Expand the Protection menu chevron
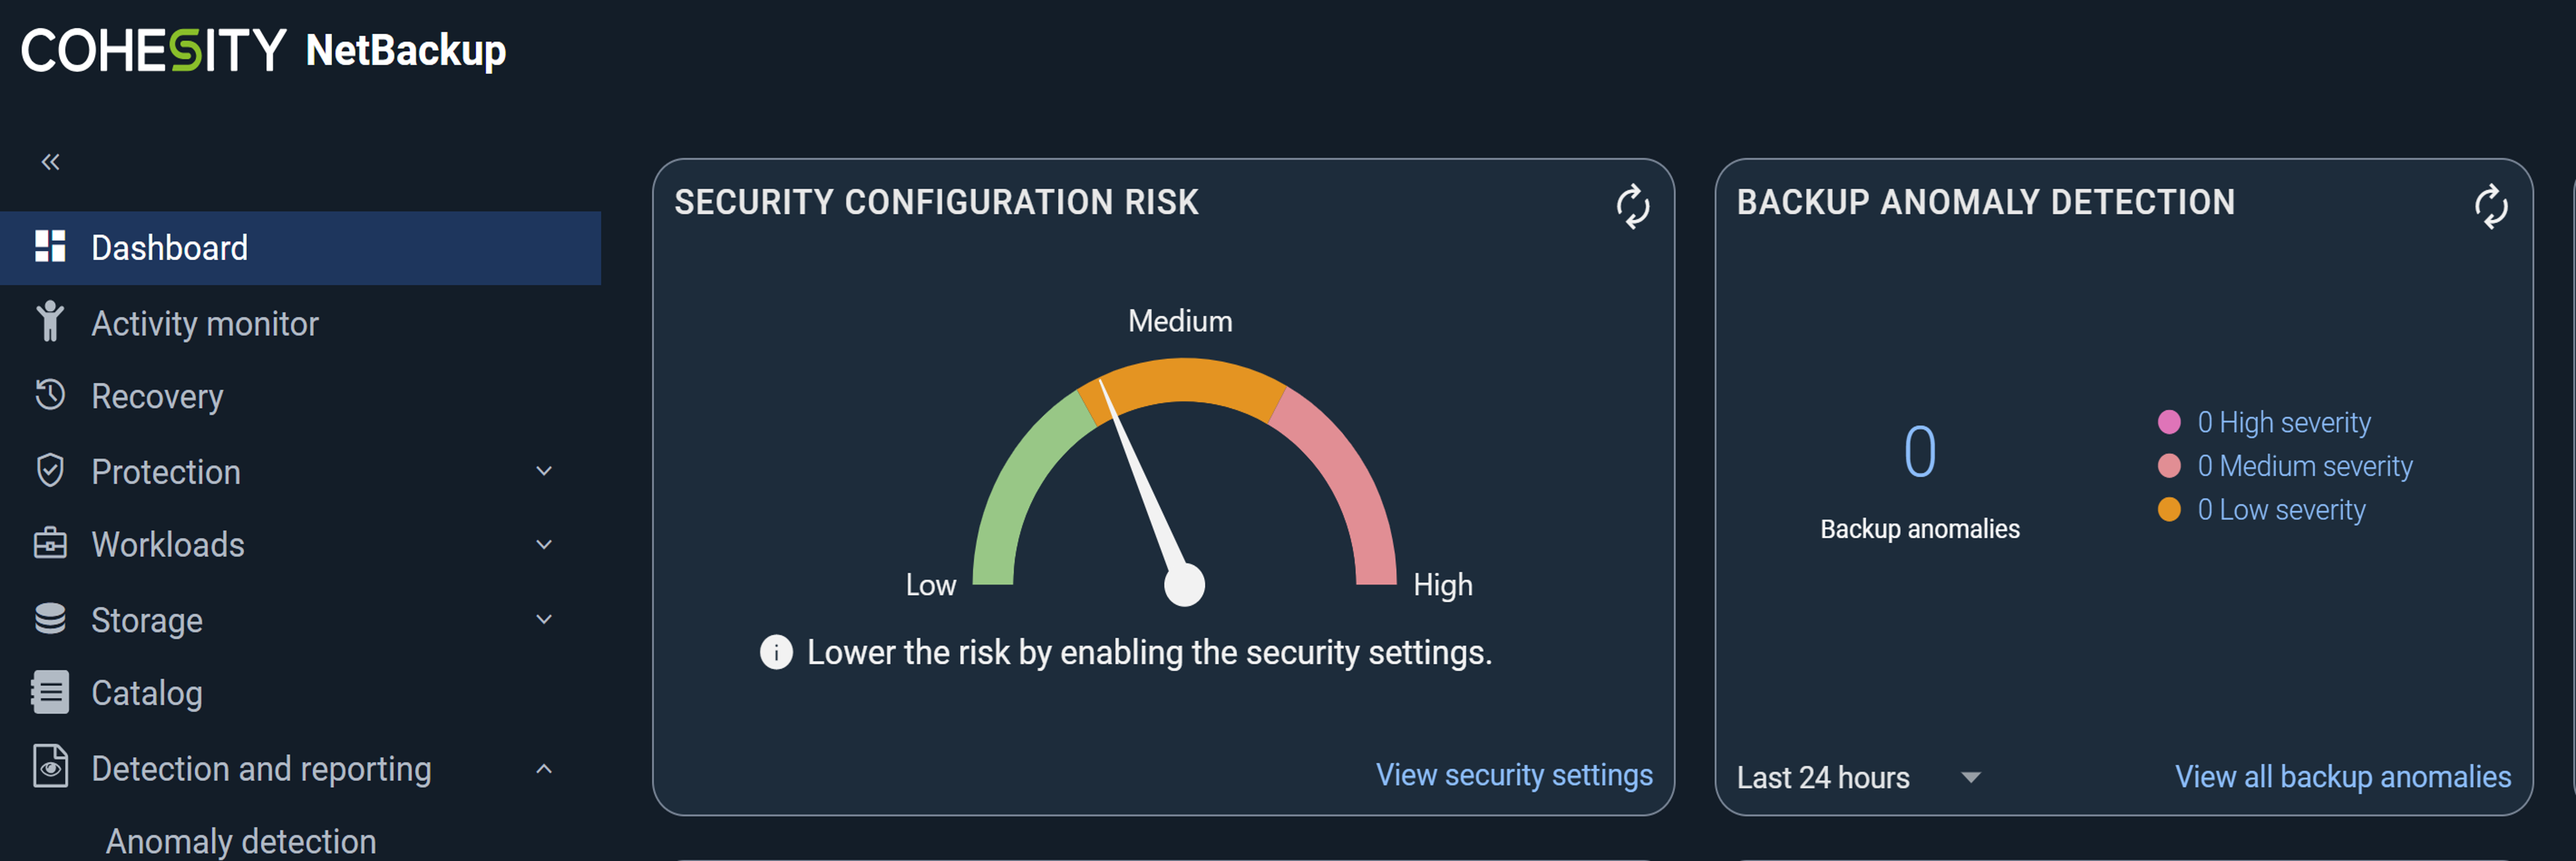This screenshot has width=2576, height=861. point(544,471)
